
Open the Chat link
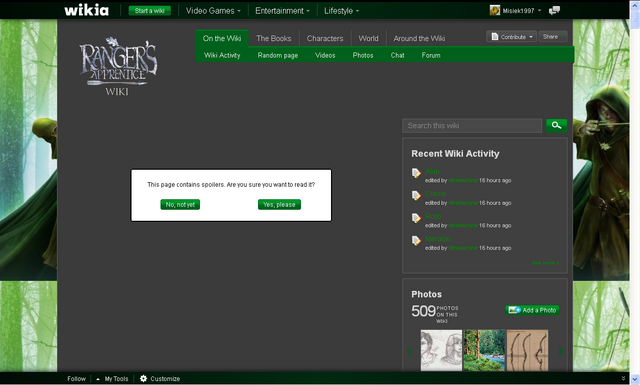click(x=398, y=55)
